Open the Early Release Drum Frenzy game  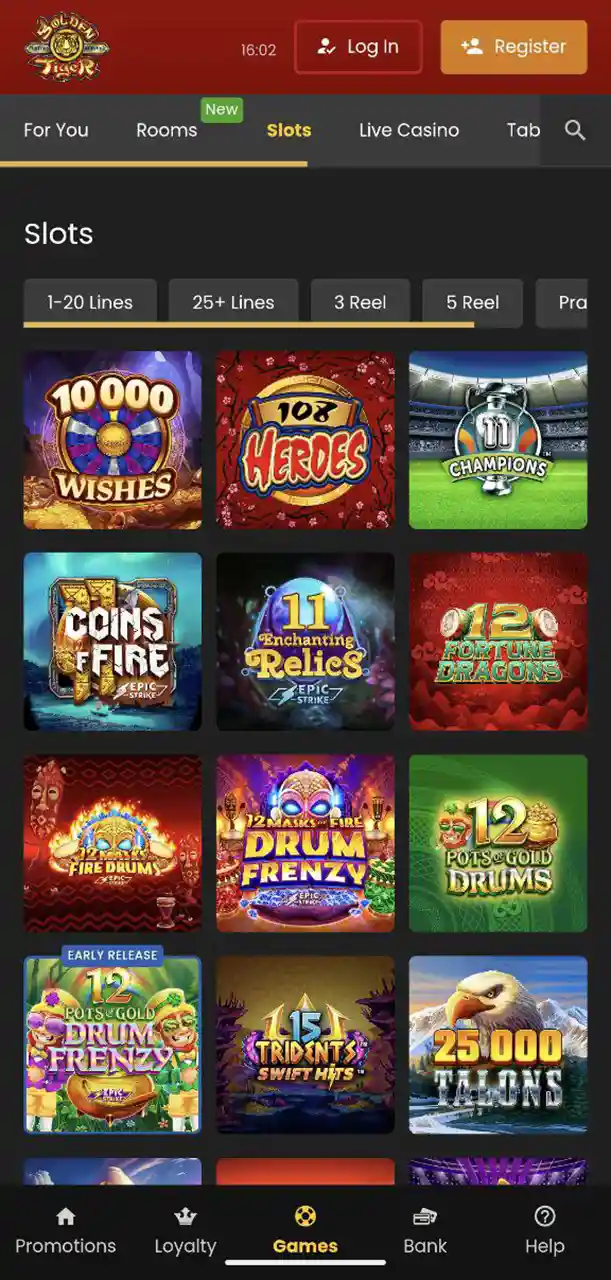113,1045
